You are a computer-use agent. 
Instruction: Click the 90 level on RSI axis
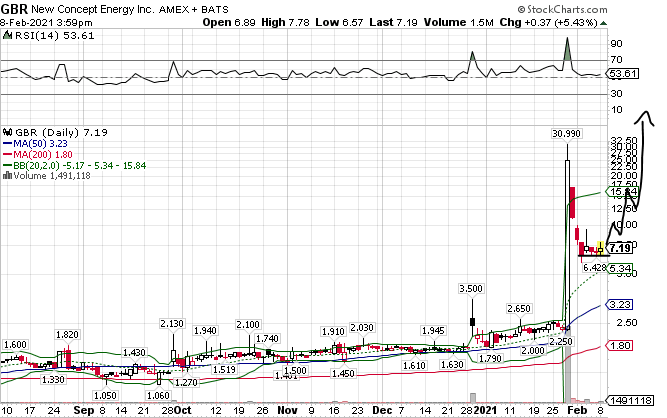point(616,44)
